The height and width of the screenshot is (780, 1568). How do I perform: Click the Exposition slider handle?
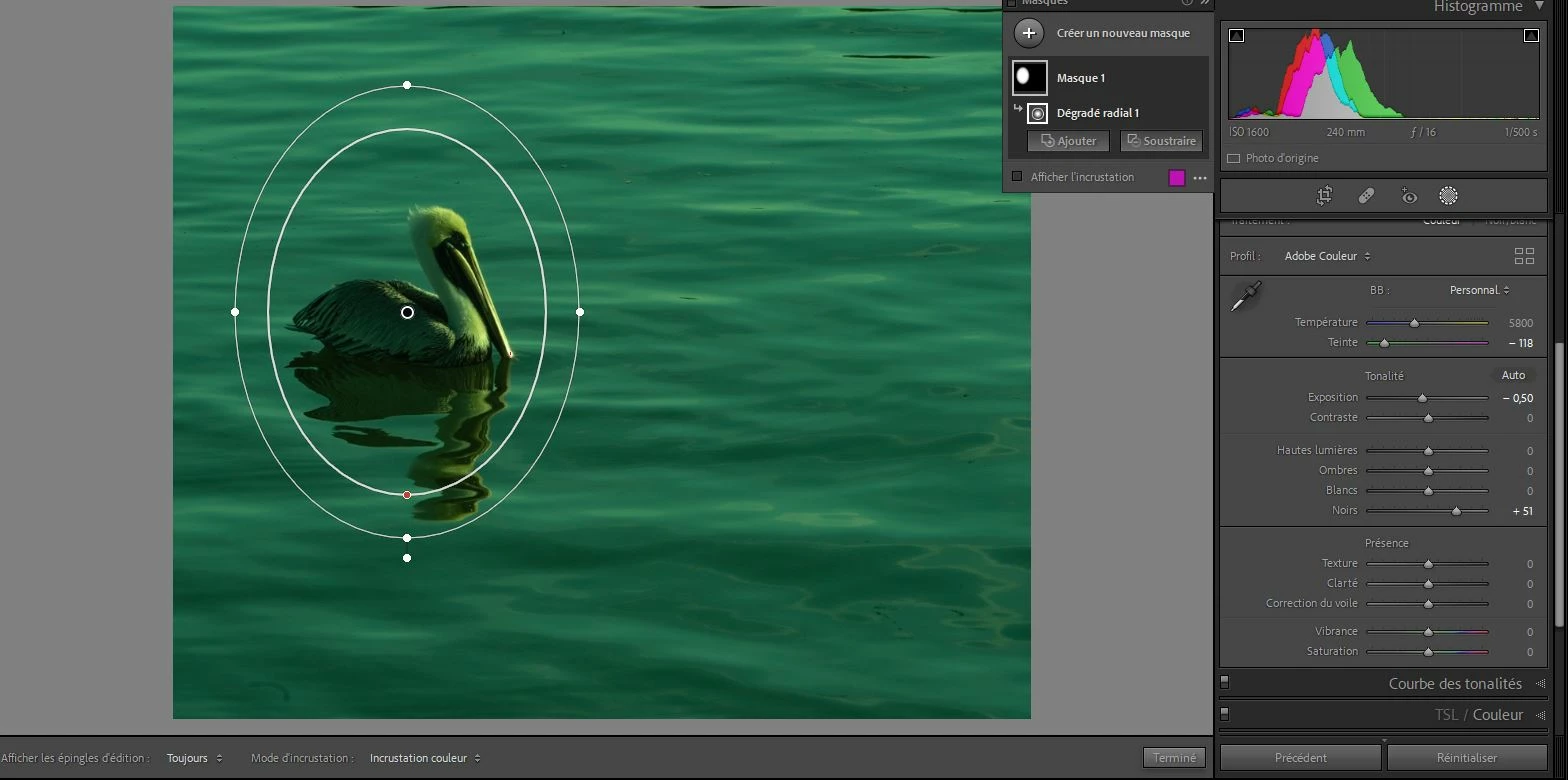[1422, 398]
